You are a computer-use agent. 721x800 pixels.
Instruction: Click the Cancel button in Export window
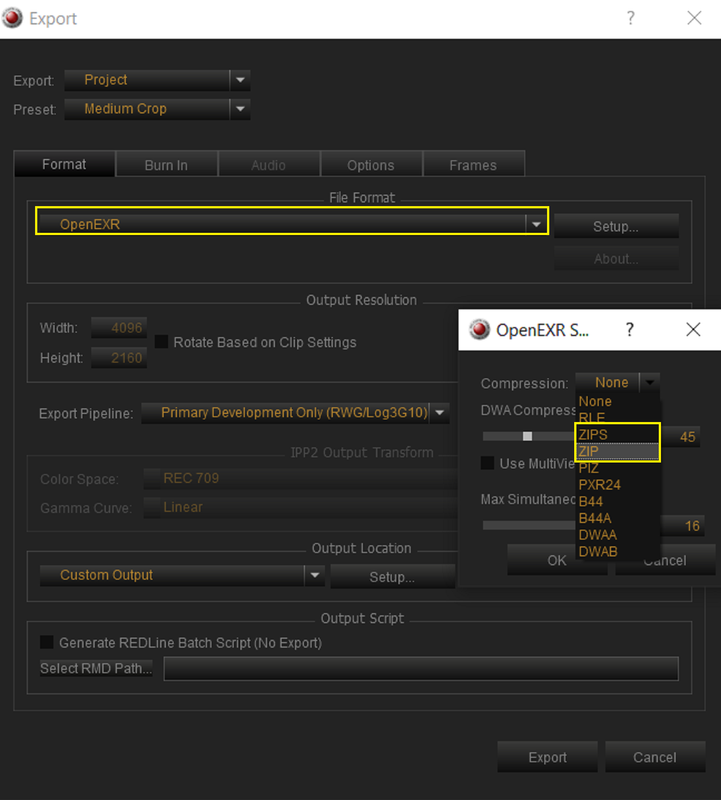tap(655, 757)
